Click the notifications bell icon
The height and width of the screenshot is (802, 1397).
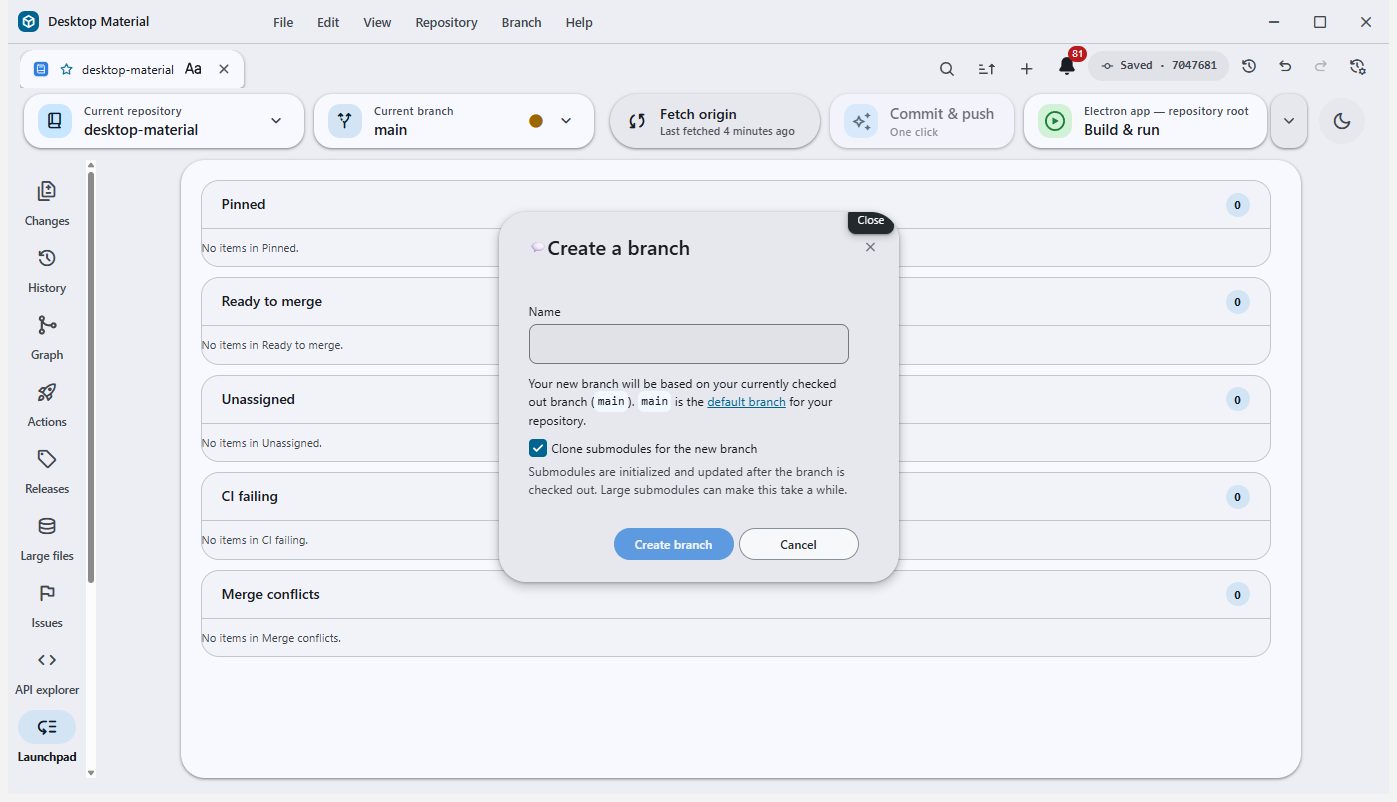1067,67
